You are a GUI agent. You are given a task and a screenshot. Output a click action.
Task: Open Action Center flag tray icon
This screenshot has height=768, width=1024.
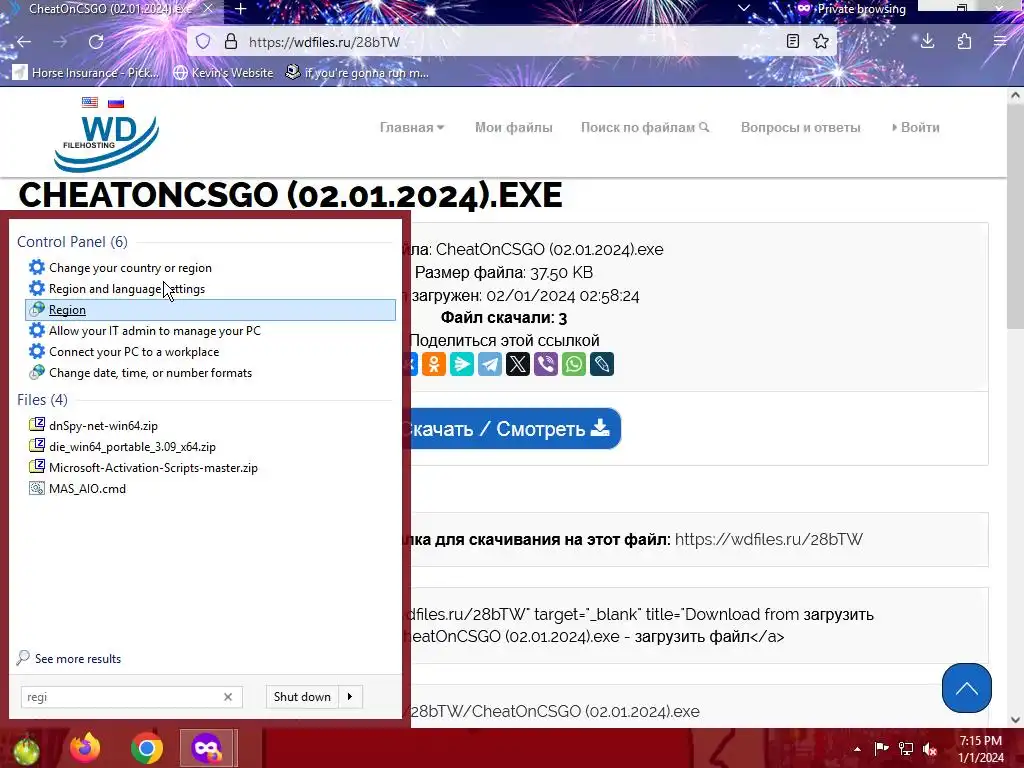[881, 748]
